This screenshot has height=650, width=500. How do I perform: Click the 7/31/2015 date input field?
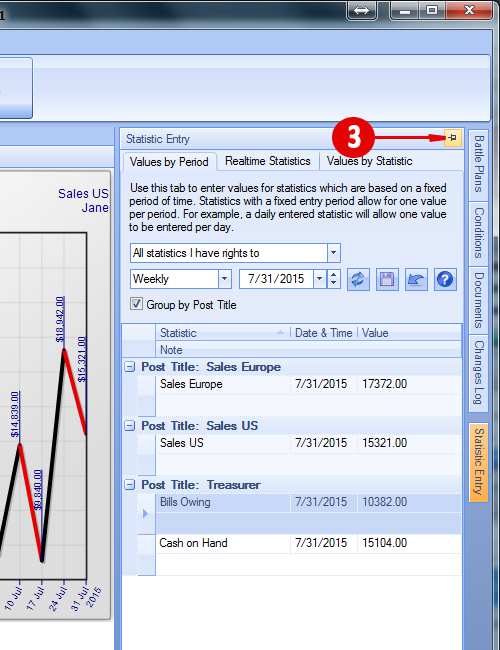[276, 279]
